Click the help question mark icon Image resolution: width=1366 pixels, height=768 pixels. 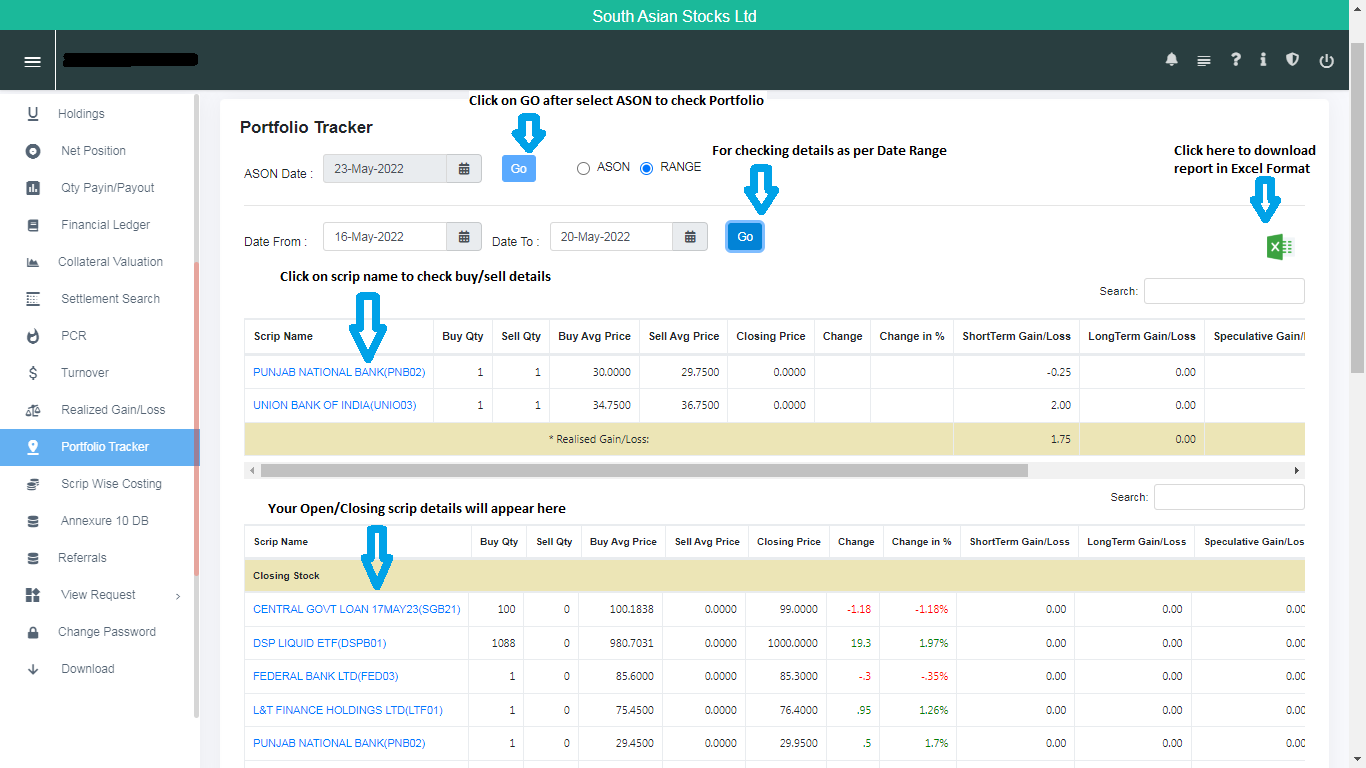point(1236,60)
